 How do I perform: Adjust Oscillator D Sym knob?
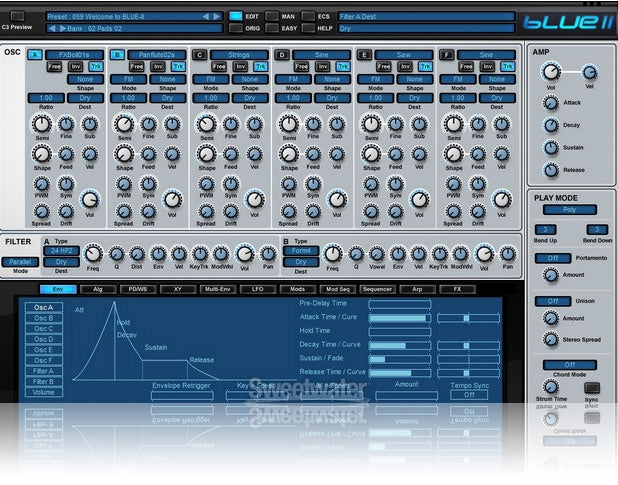313,184
